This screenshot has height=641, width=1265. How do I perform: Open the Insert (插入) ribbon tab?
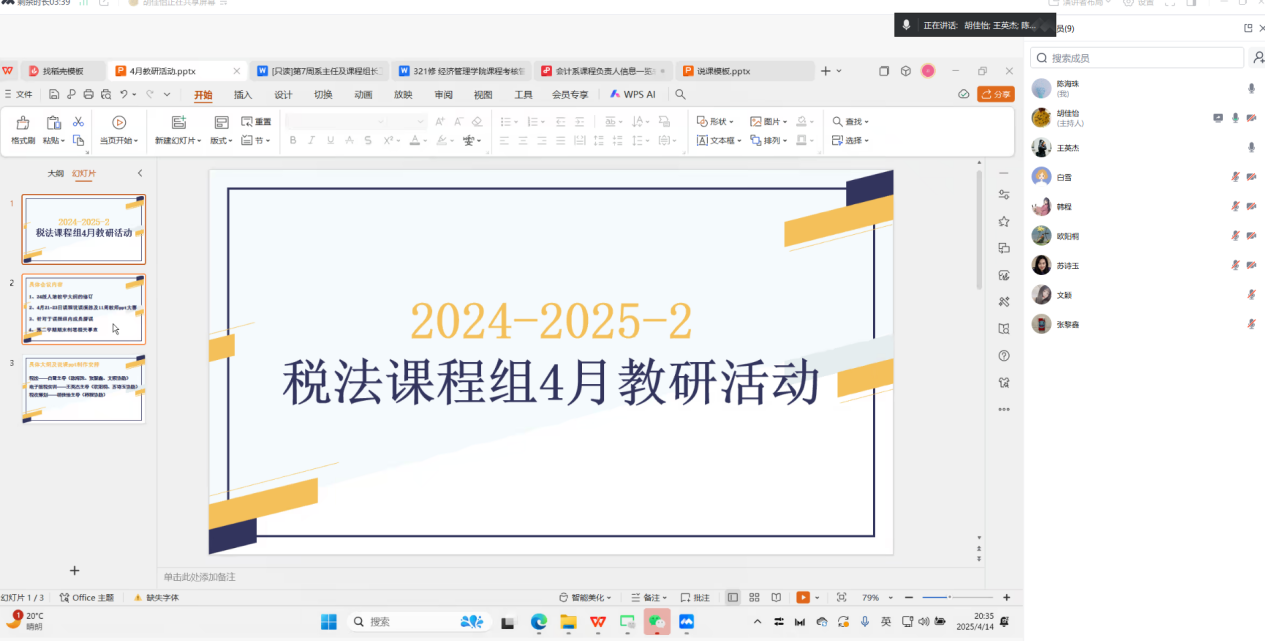(x=243, y=95)
